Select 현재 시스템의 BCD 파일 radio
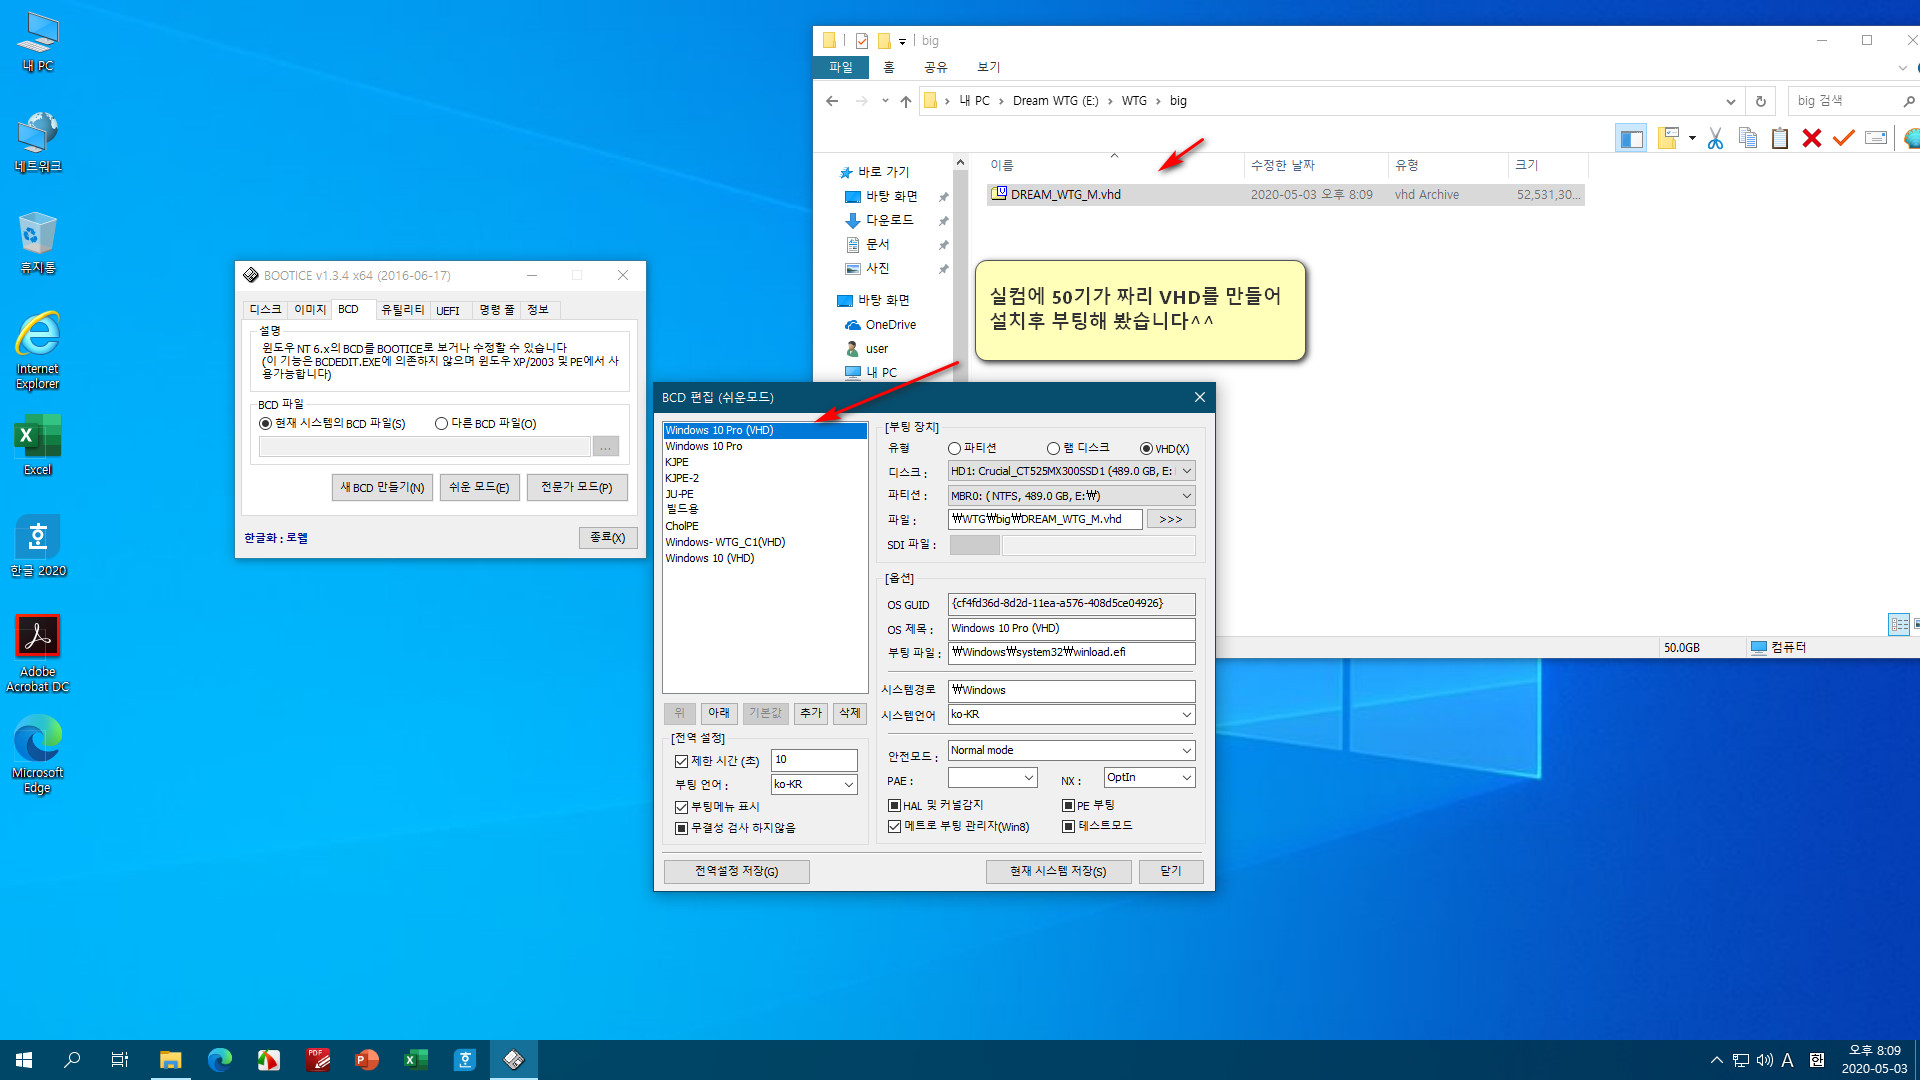This screenshot has height=1080, width=1920. click(x=265, y=424)
